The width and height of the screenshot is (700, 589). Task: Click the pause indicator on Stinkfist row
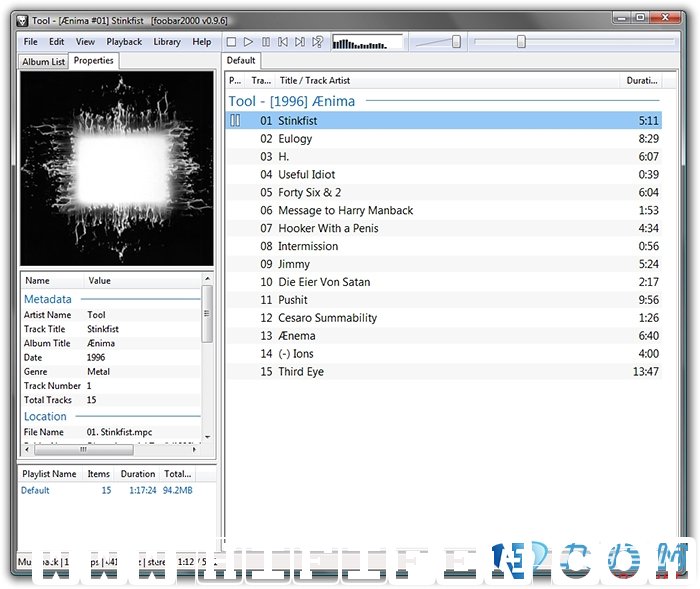tap(235, 120)
